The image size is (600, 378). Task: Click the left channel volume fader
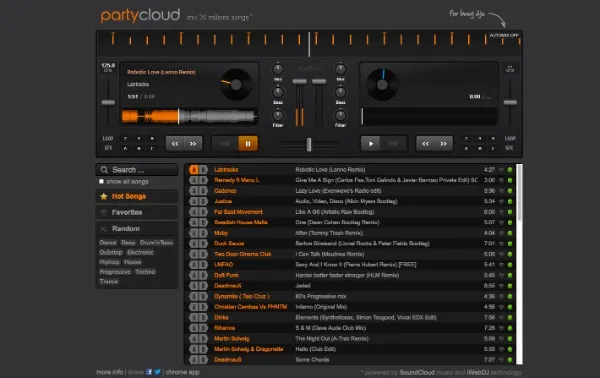pyautogui.click(x=299, y=81)
